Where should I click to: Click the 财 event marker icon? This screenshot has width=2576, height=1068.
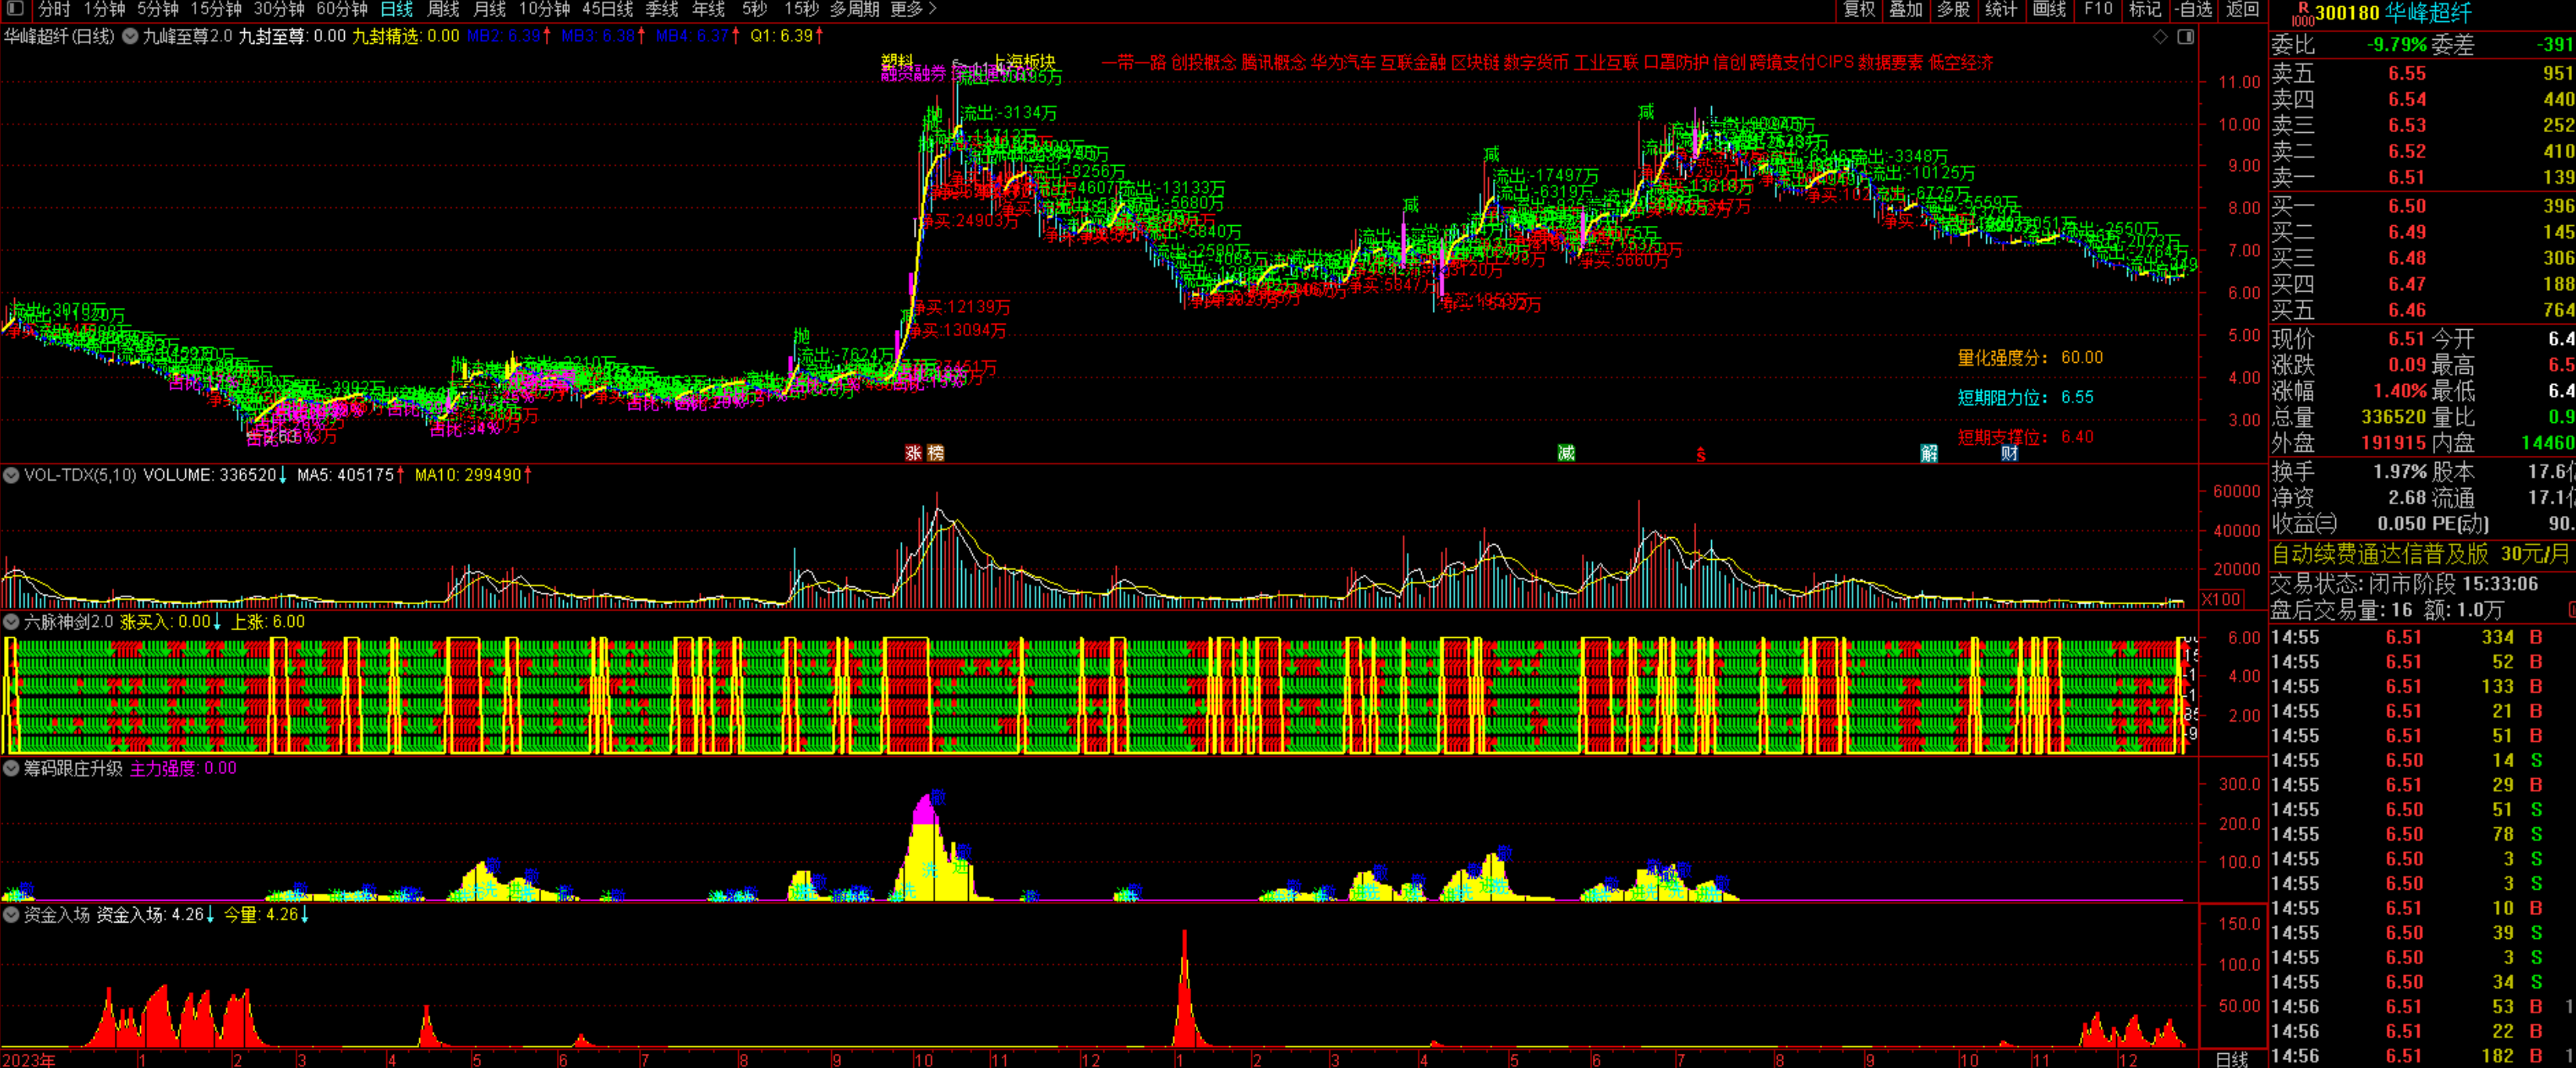click(2009, 453)
